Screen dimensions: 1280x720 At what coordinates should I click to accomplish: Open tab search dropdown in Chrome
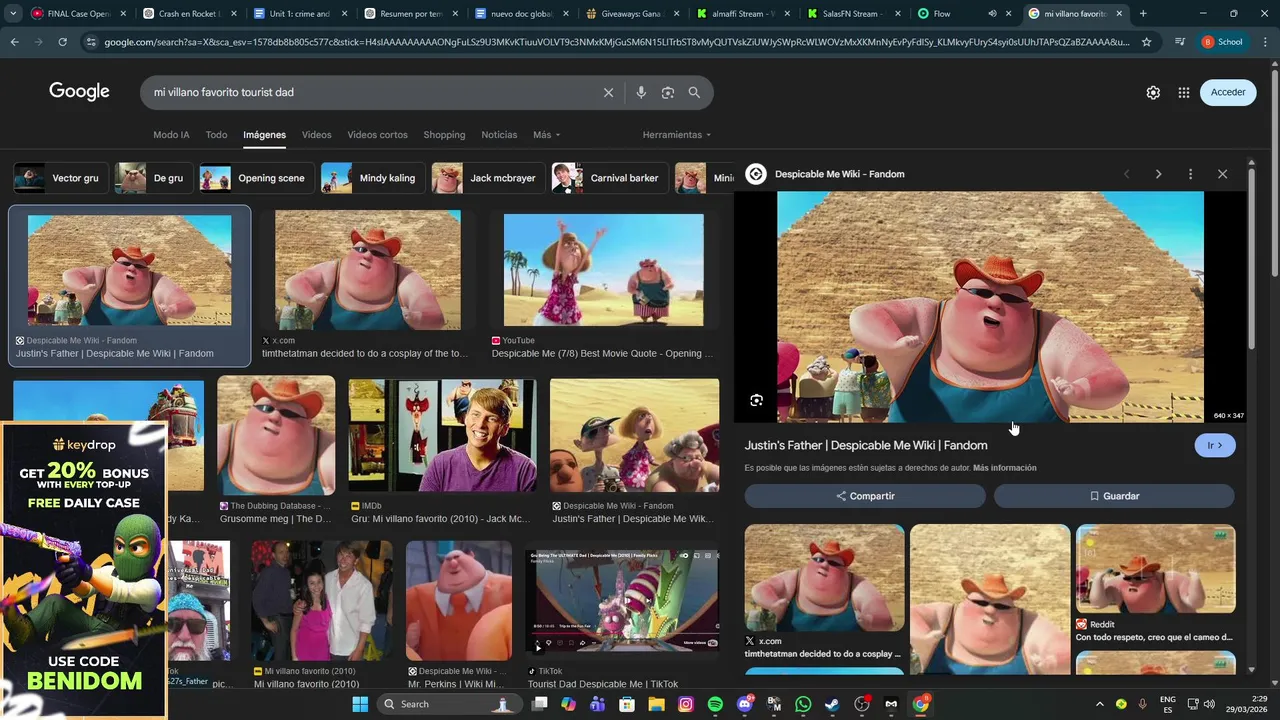pyautogui.click(x=14, y=14)
